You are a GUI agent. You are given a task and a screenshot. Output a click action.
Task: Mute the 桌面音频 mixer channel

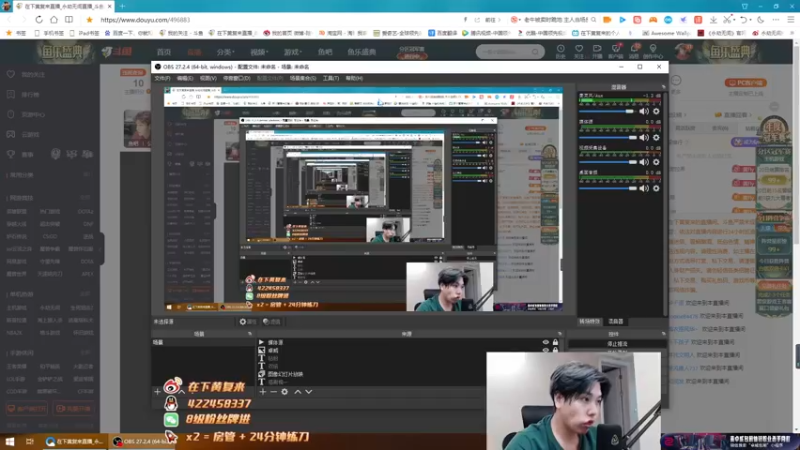coord(644,188)
